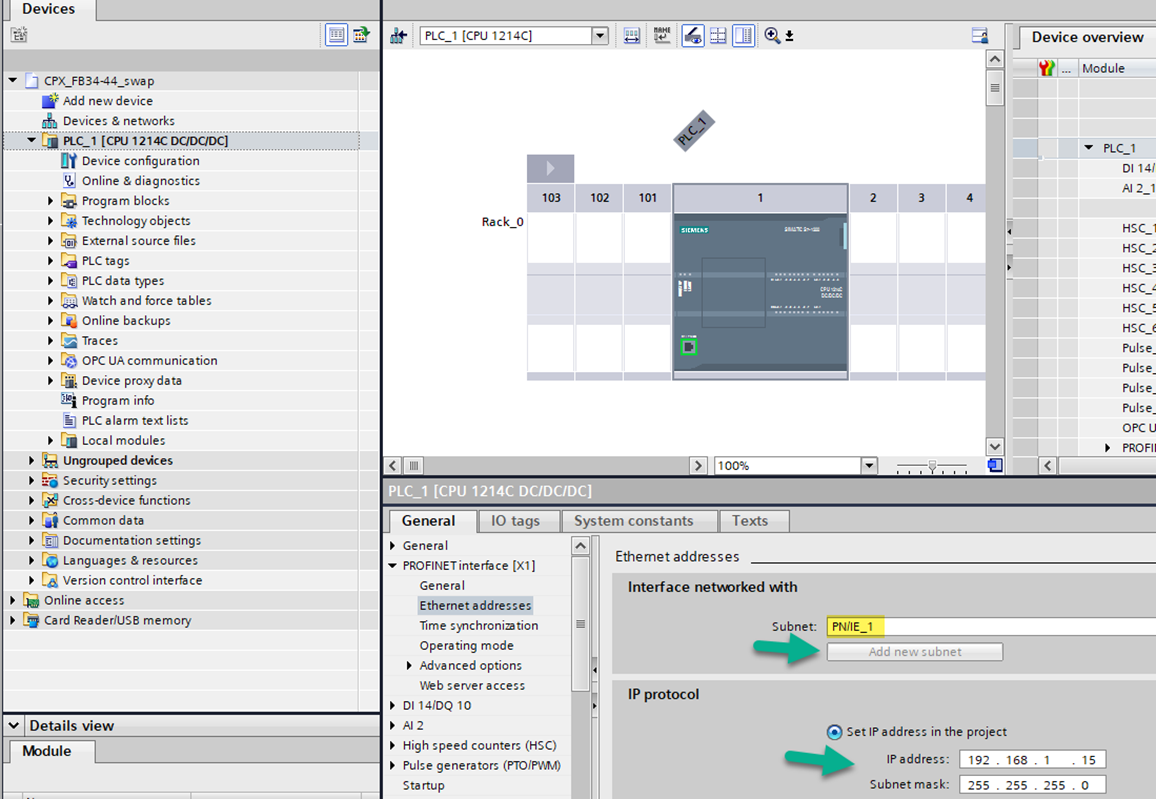Viewport: 1156px width, 799px height.
Task: Select the CPU 1214C module image in the rack
Action: (x=760, y=295)
